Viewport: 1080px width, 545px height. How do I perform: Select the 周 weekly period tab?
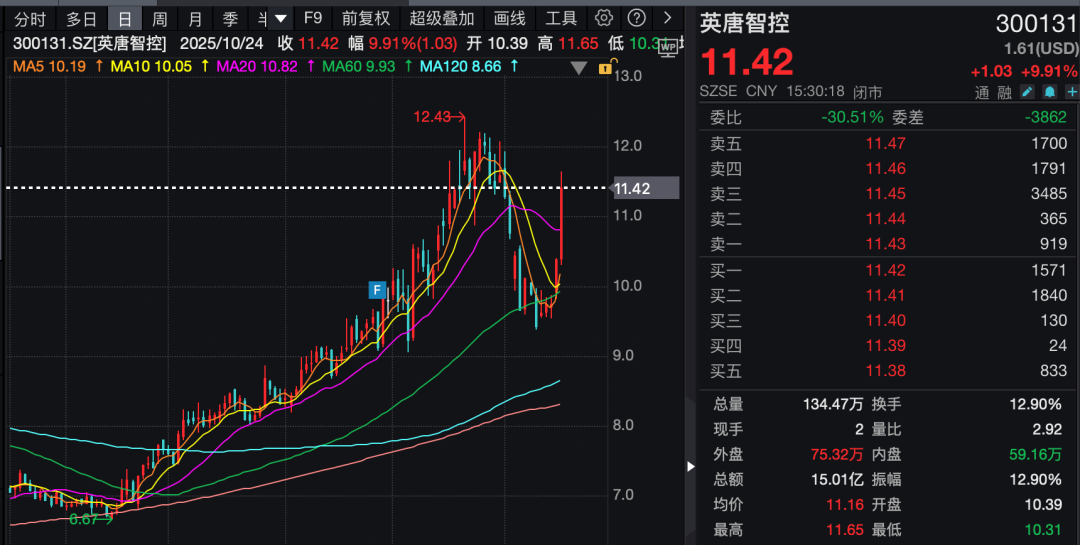point(160,18)
